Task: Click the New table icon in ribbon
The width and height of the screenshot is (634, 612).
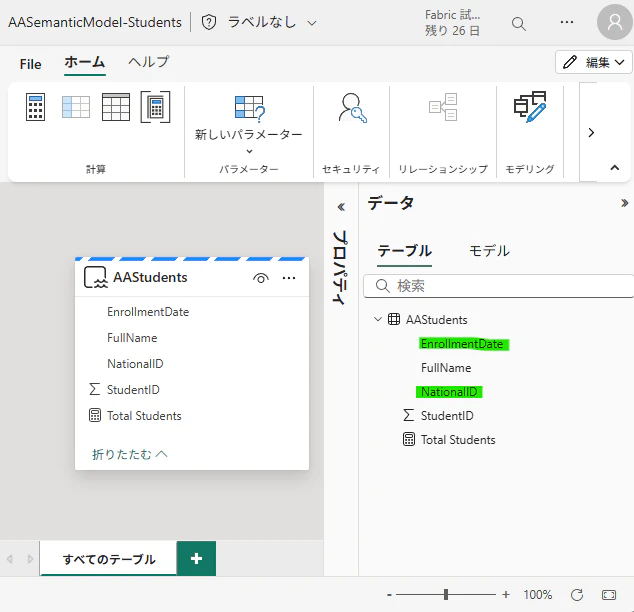Action: point(116,107)
